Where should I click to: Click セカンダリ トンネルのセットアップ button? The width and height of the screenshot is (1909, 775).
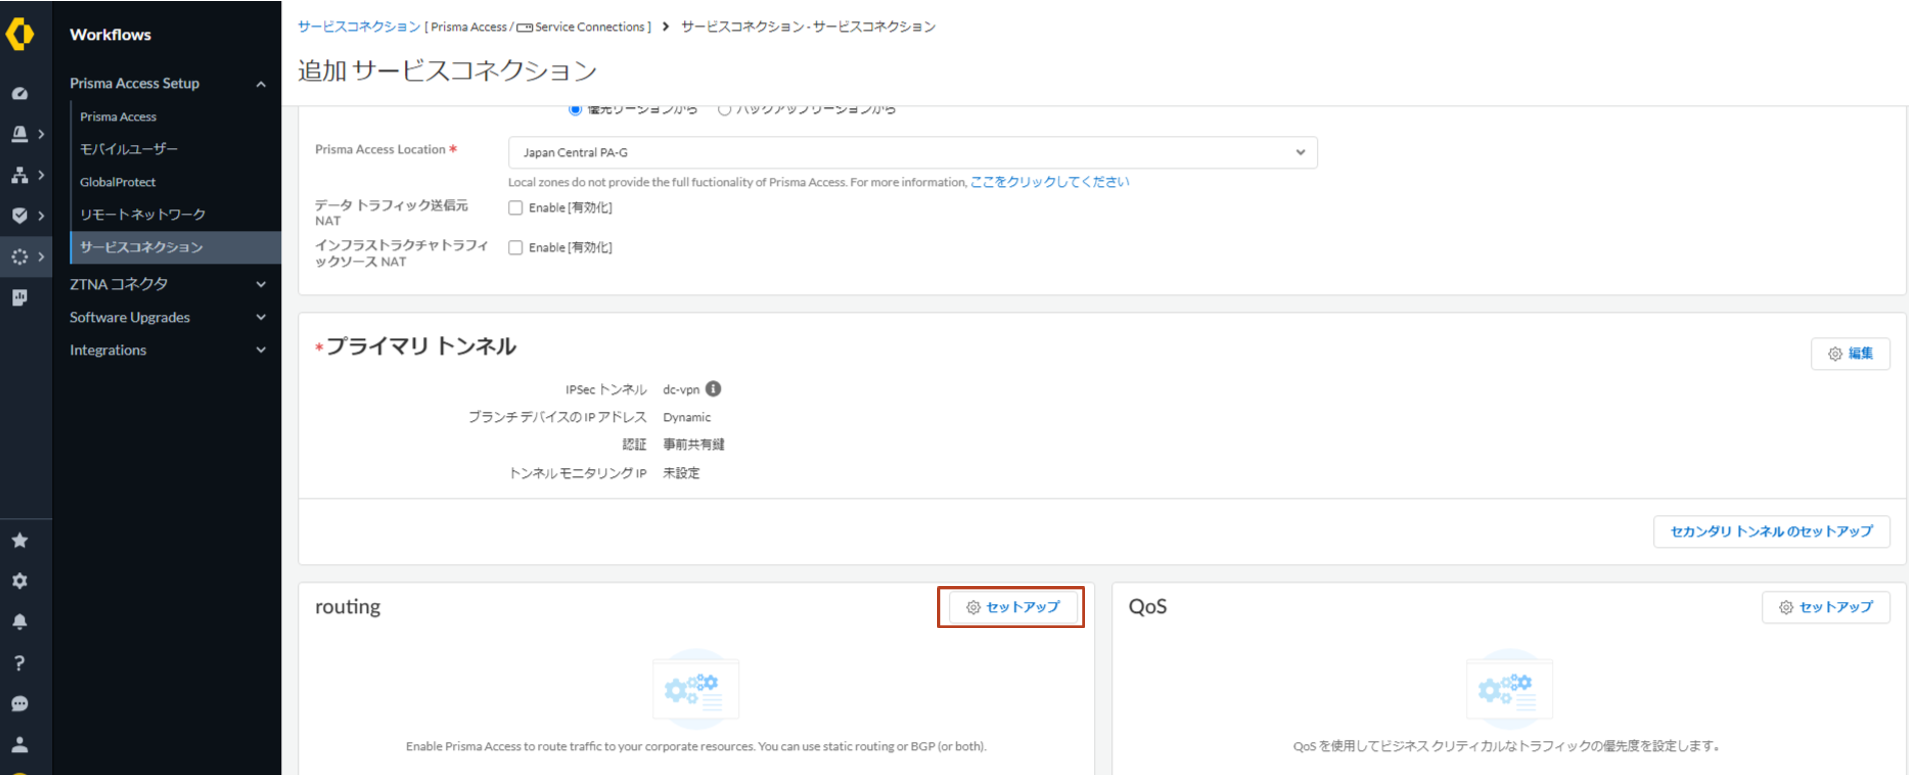click(1771, 531)
